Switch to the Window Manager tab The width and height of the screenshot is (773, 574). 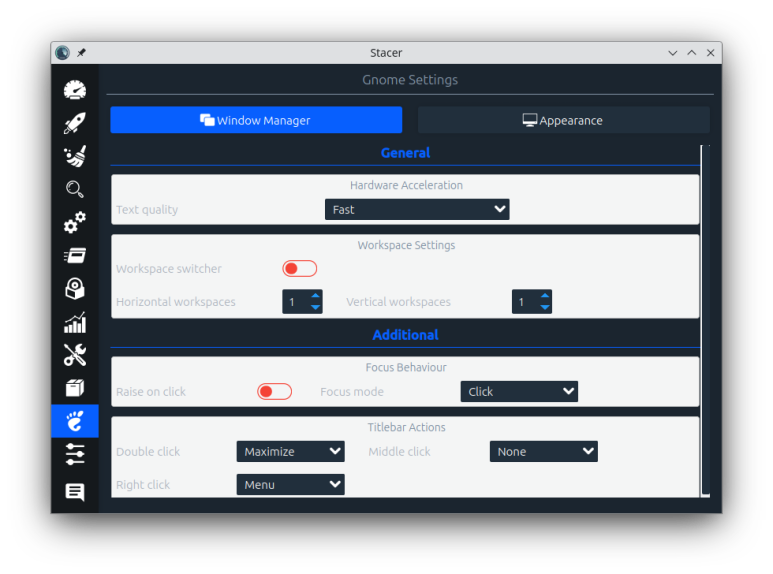click(256, 120)
